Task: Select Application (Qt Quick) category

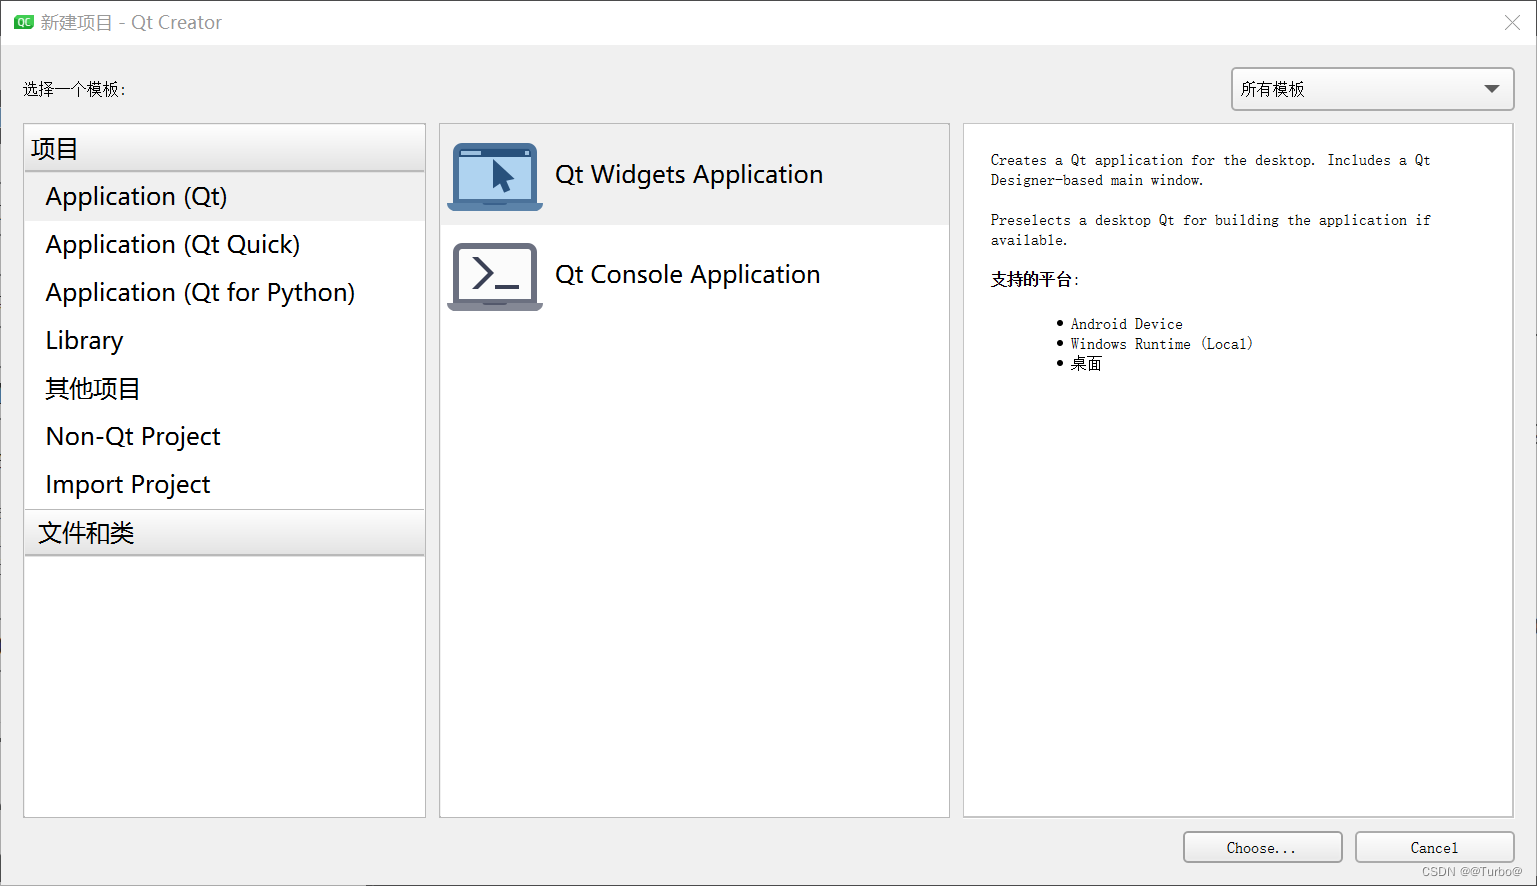Action: click(x=224, y=245)
